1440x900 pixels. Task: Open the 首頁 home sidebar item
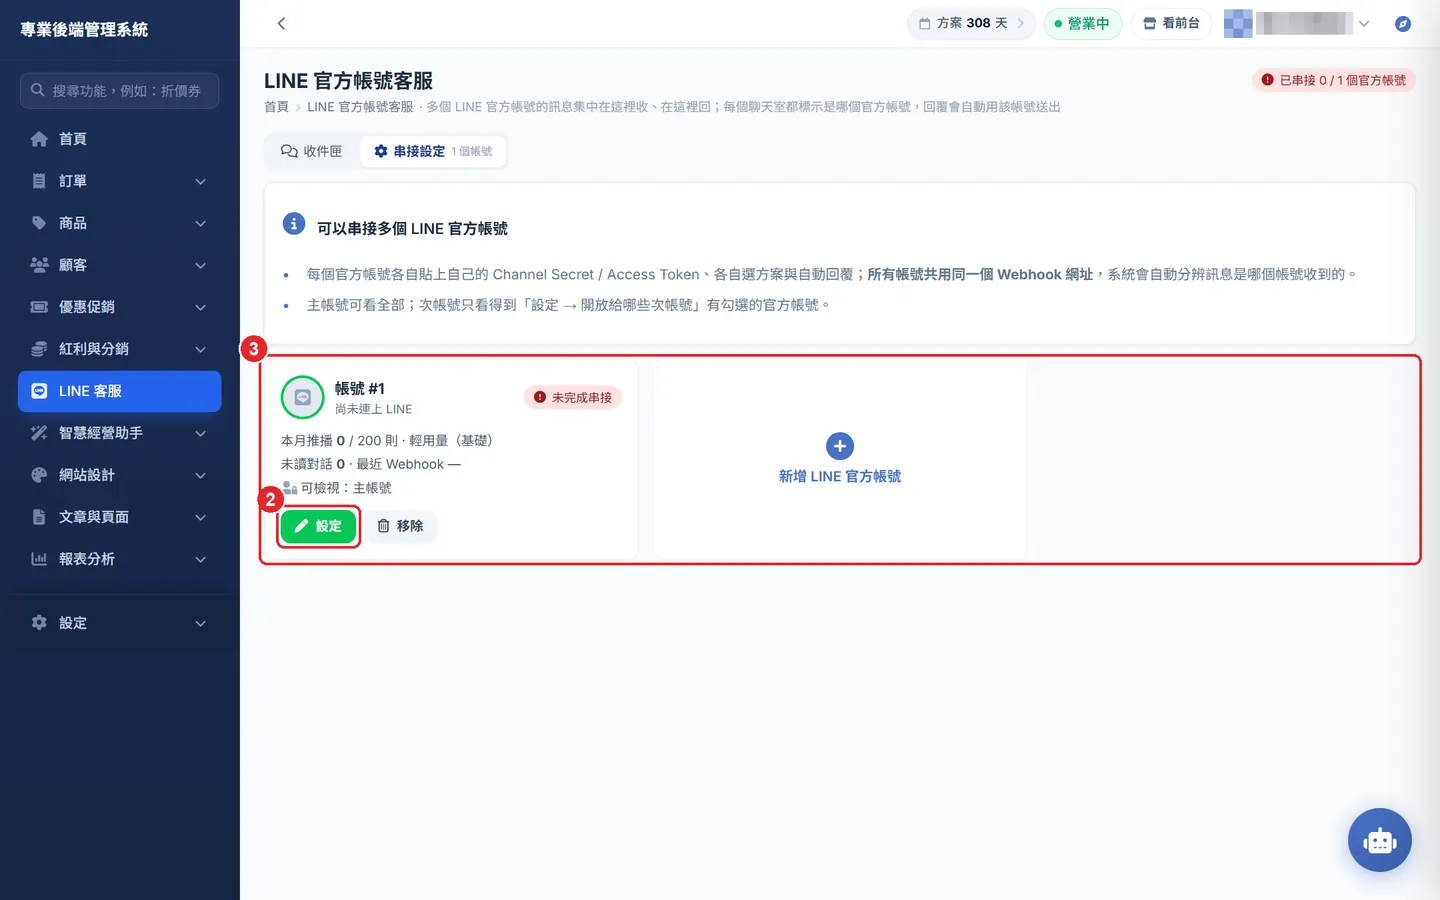point(119,139)
